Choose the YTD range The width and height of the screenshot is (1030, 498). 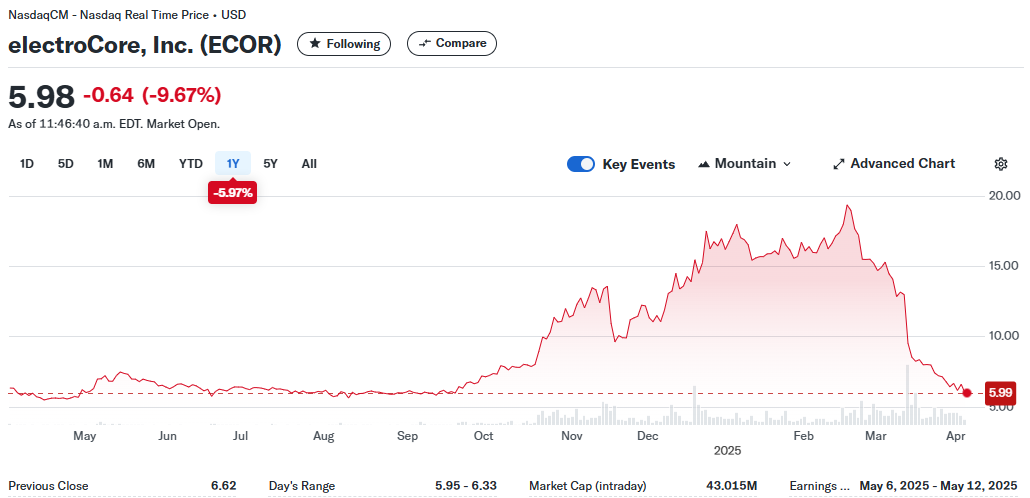pyautogui.click(x=191, y=164)
